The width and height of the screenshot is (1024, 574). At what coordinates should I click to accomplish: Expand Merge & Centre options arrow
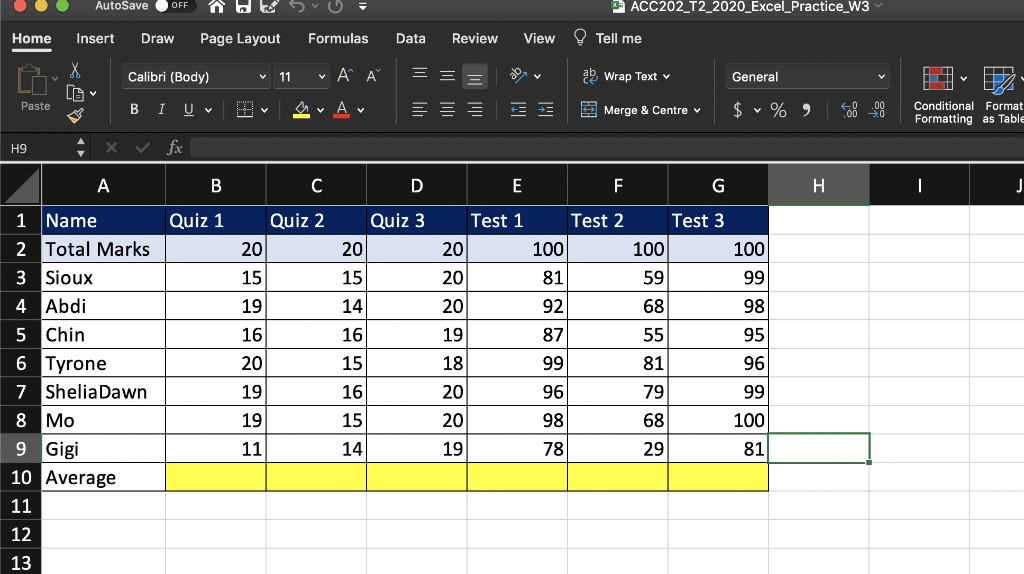click(x=697, y=110)
